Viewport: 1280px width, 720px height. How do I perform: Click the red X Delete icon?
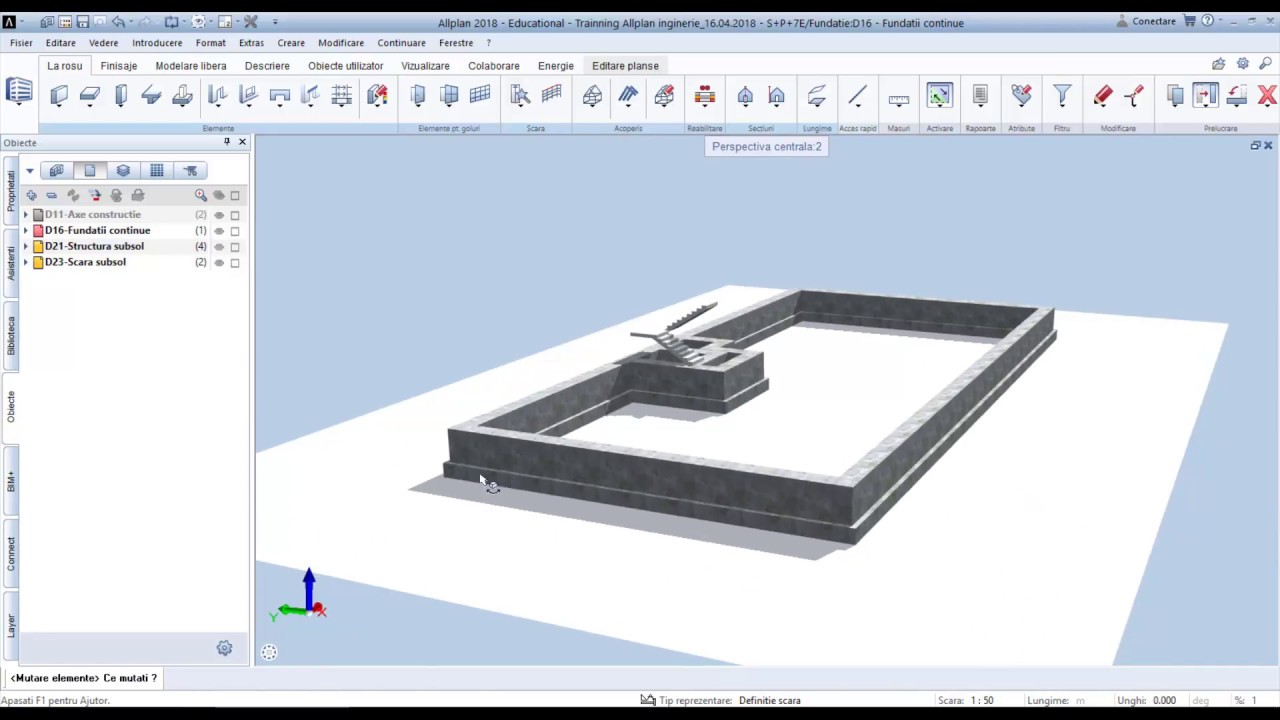[x=1267, y=96]
